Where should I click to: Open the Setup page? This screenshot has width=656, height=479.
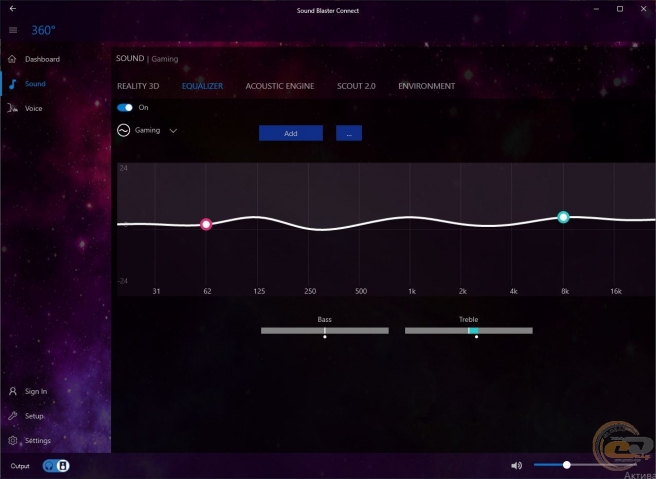(x=34, y=416)
